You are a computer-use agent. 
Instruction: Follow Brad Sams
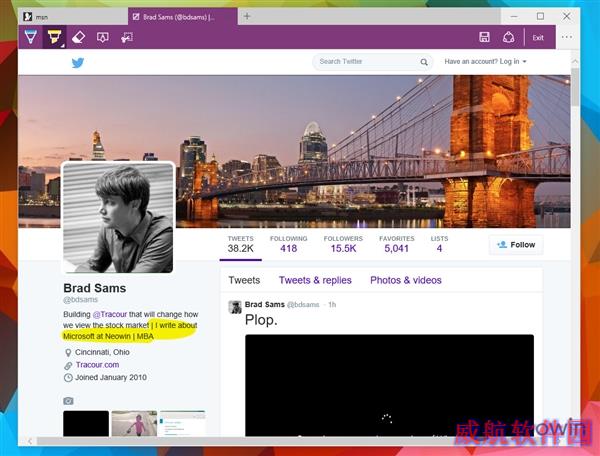[516, 245]
